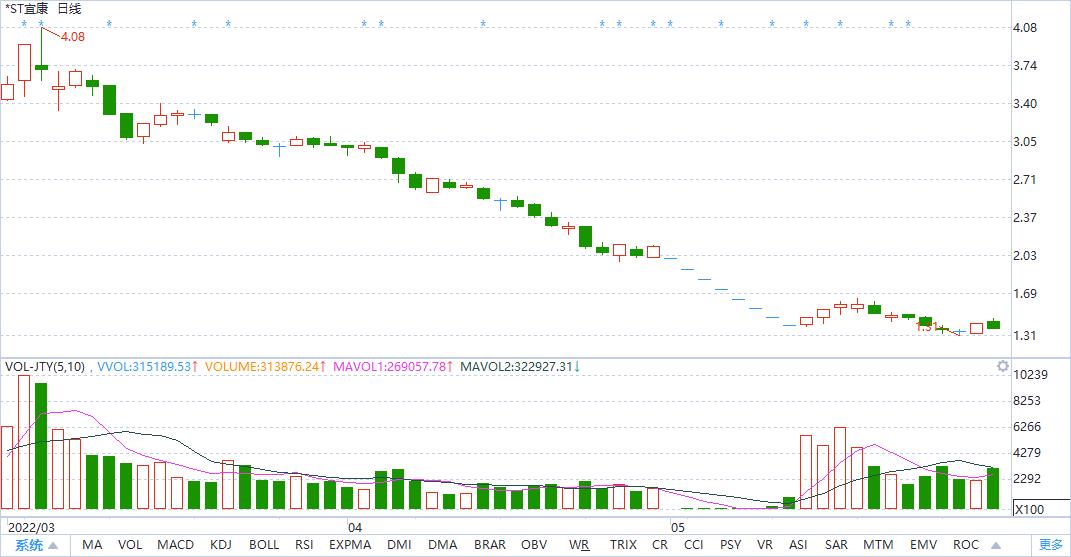Open the EMV indicator tab
Image resolution: width=1071 pixels, height=557 pixels.
coord(923,545)
